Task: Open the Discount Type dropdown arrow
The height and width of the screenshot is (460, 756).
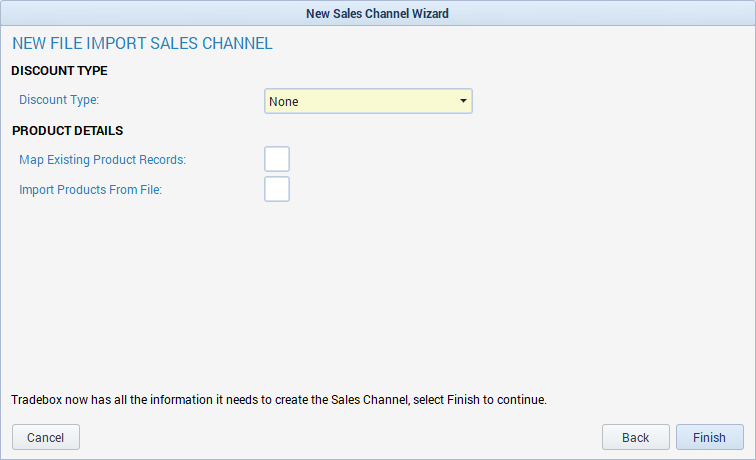Action: coord(463,101)
